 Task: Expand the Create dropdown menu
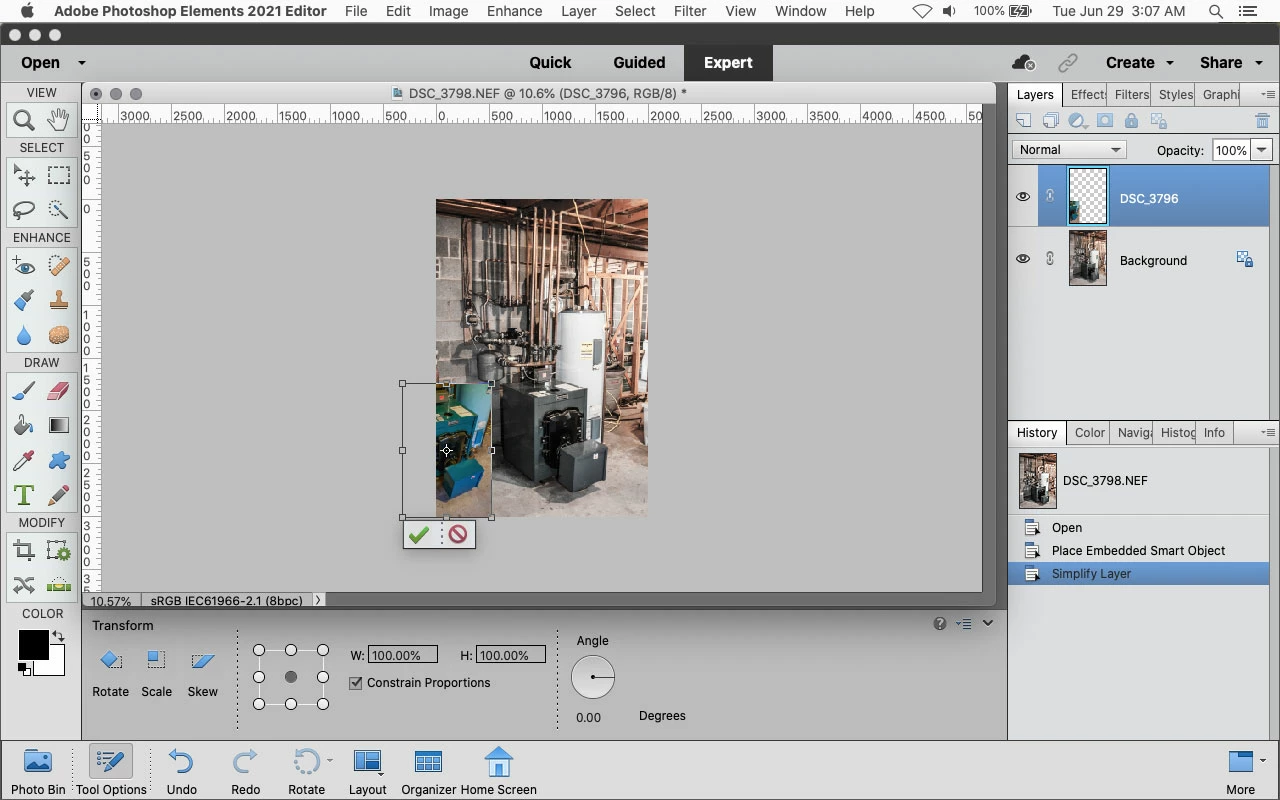coord(1139,62)
